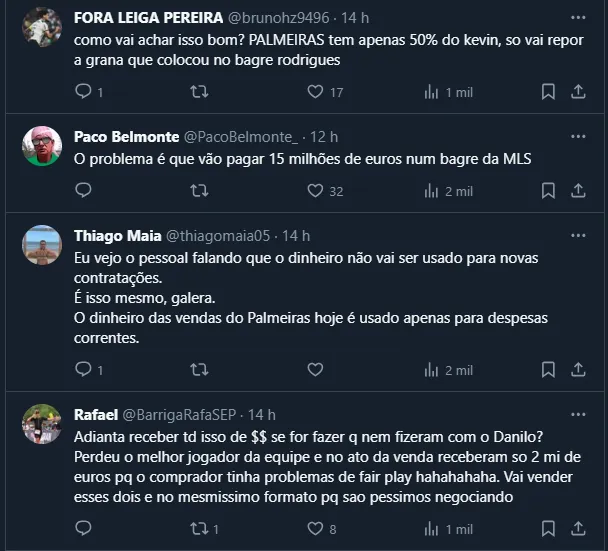Click Rafael's profile avatar
The image size is (608, 551).
42,424
